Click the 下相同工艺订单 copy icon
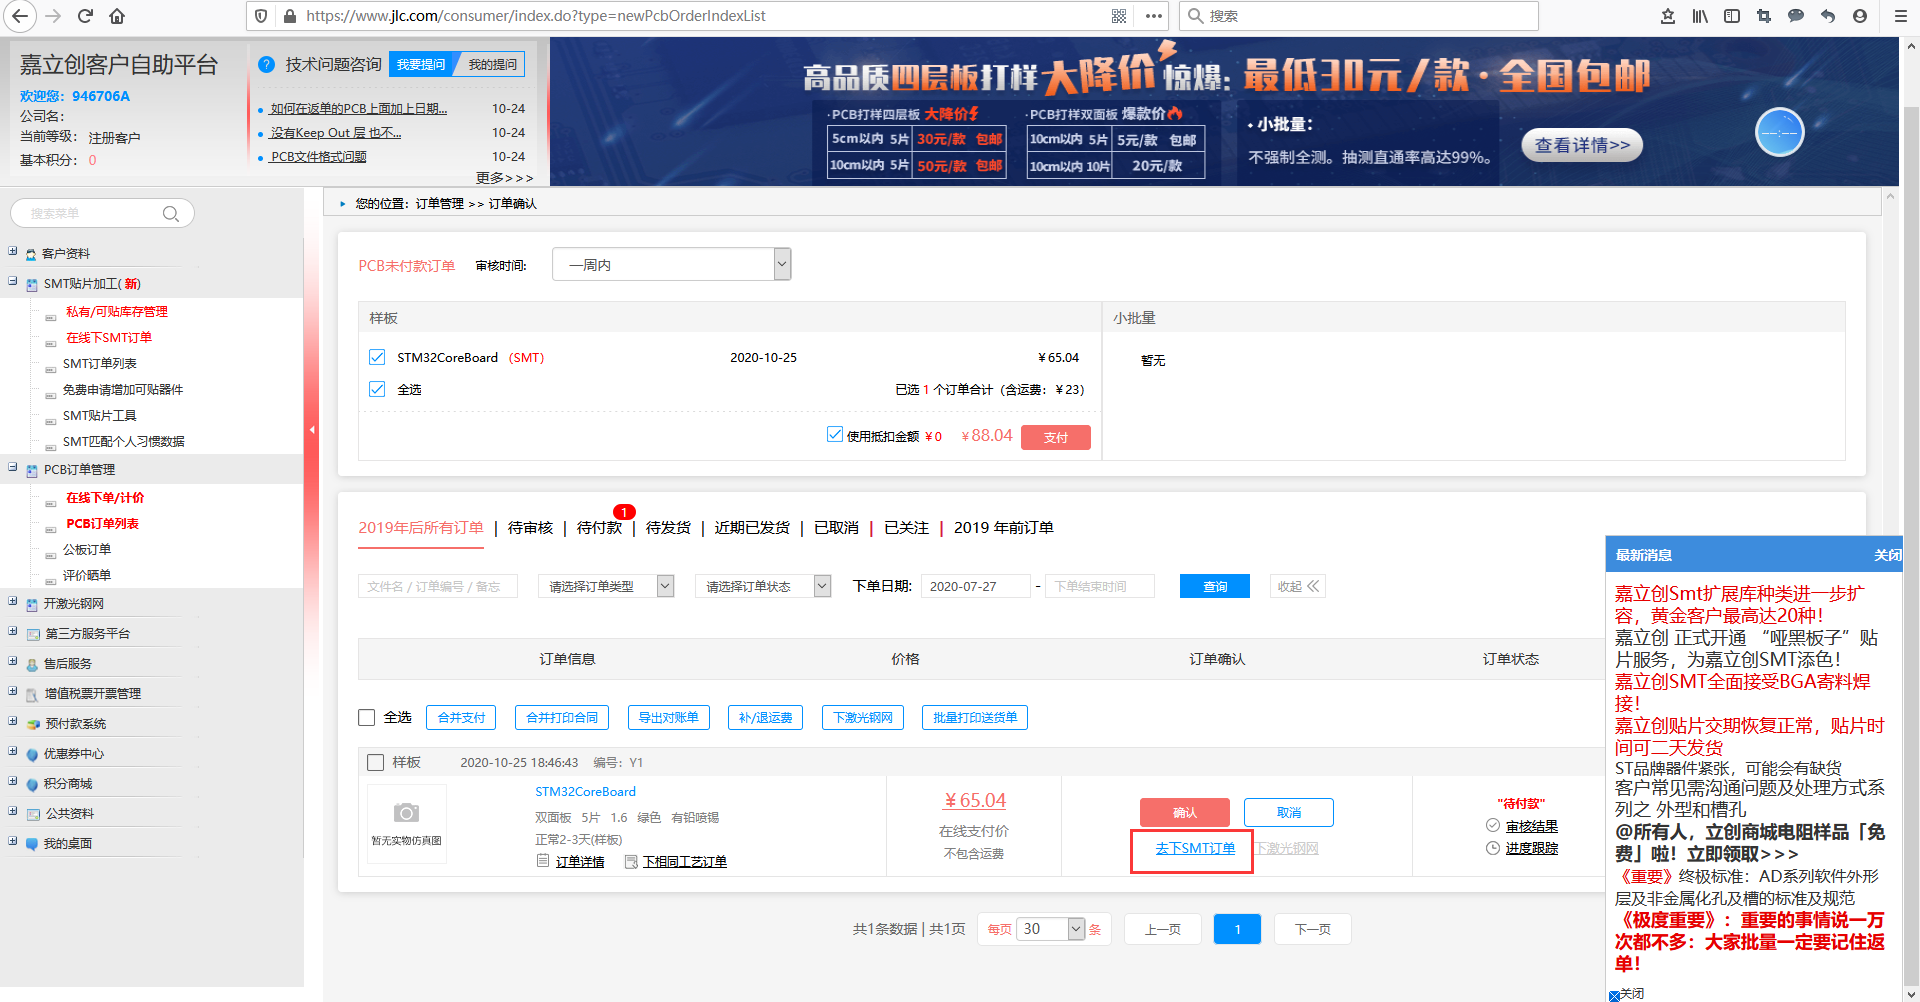Screen dimensions: 1920x1002 pyautogui.click(x=629, y=861)
